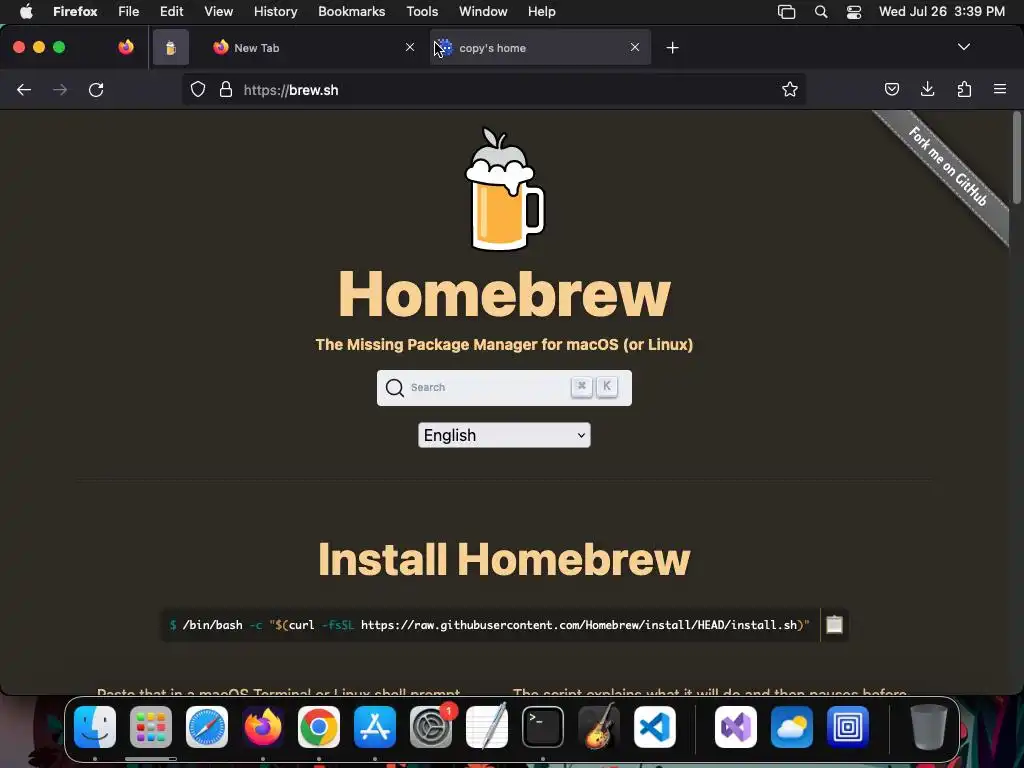Click The Missing Package Manager tagline
Screen dimensions: 1024x768
(x=504, y=345)
